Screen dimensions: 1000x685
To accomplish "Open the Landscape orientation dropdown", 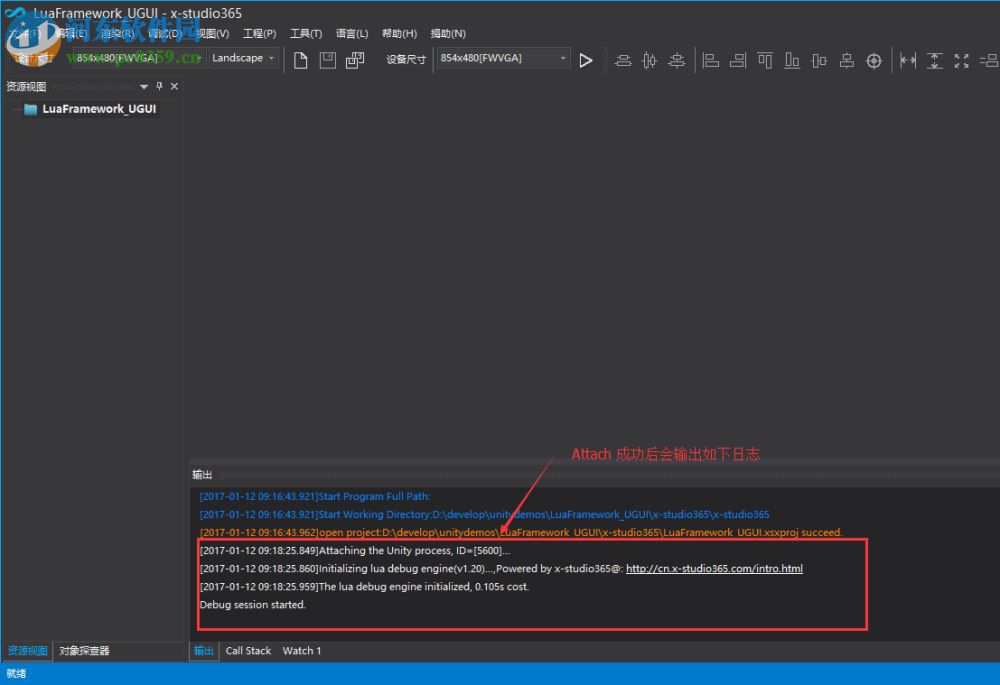I will pos(243,58).
